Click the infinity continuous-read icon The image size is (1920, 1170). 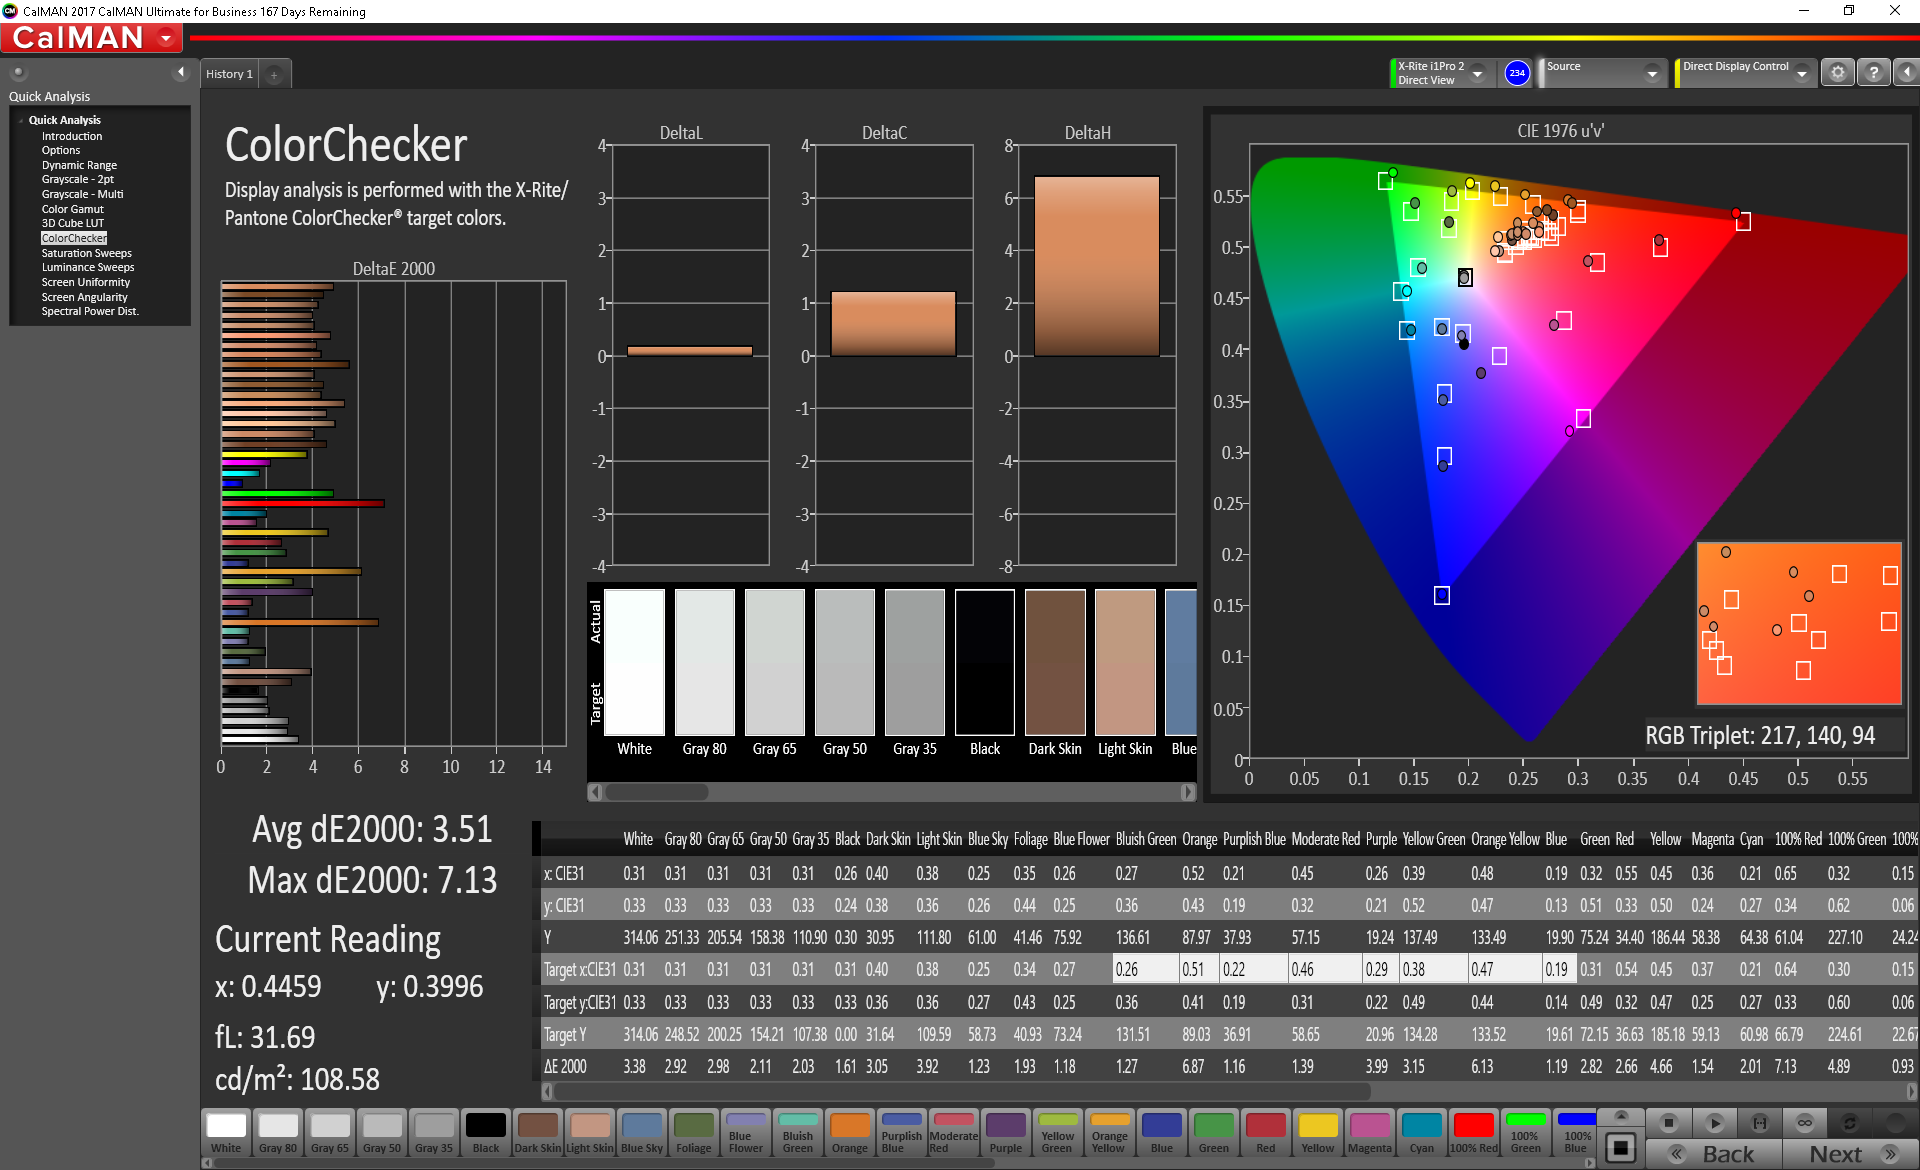(x=1804, y=1122)
